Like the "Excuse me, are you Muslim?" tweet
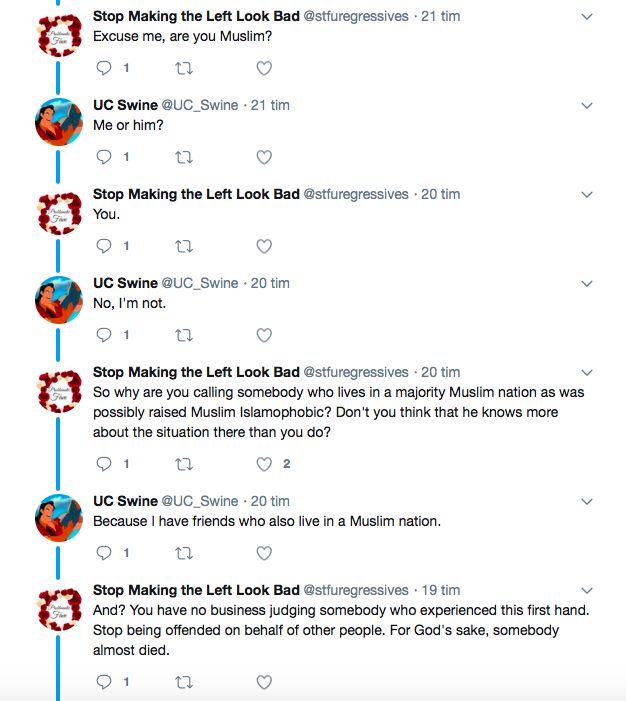This screenshot has width=626, height=701. tap(264, 68)
